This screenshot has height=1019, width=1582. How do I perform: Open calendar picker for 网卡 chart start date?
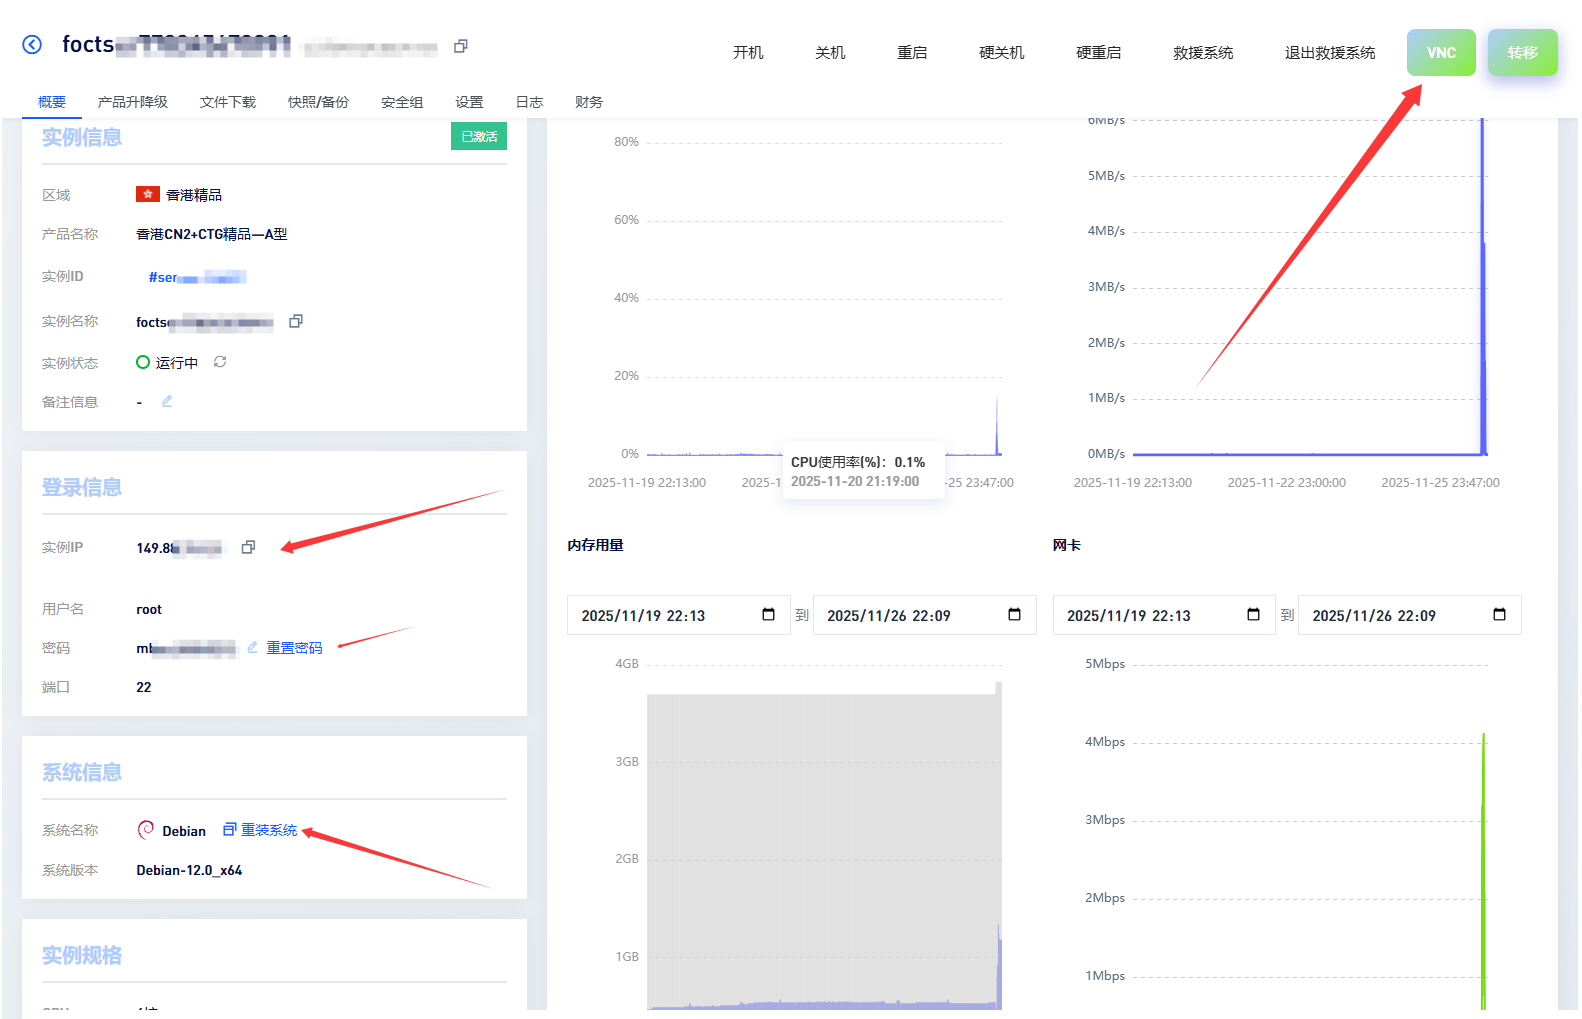click(x=1253, y=615)
